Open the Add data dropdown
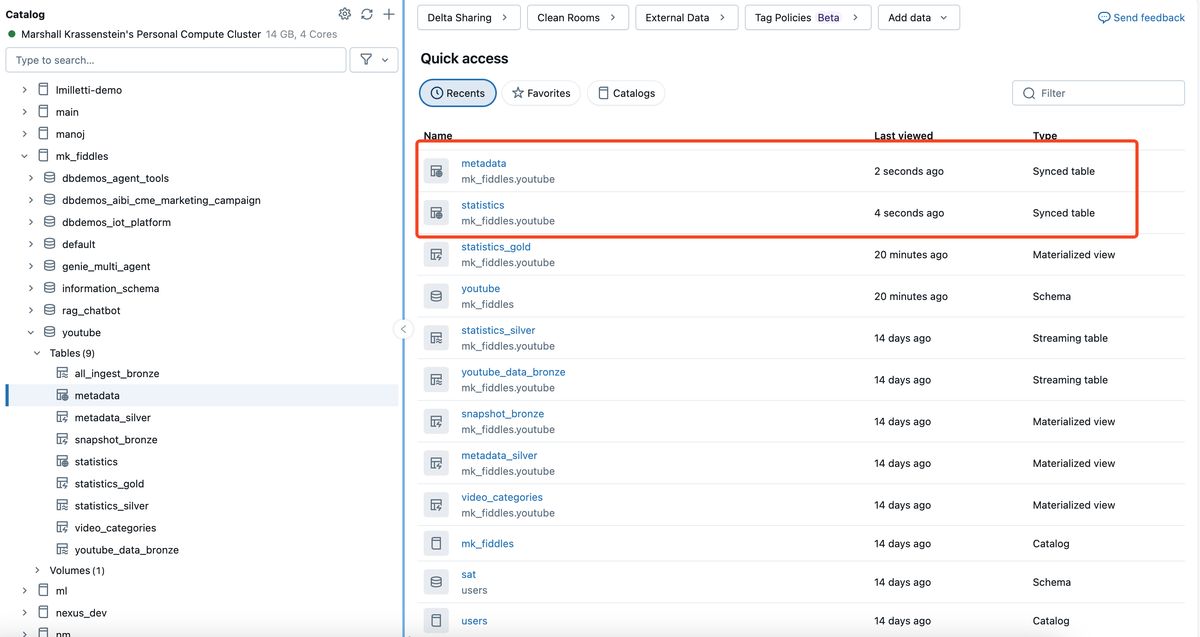Image resolution: width=1200 pixels, height=637 pixels. point(919,17)
